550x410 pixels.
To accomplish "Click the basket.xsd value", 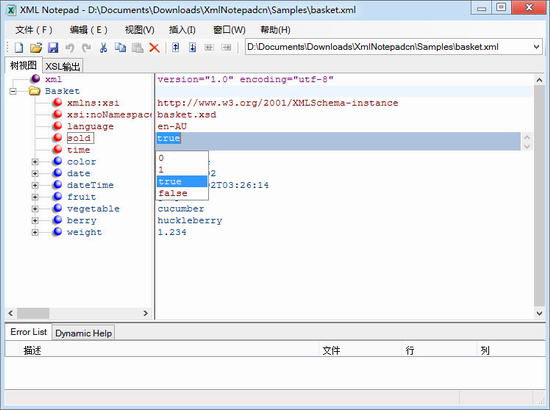I will (187, 115).
